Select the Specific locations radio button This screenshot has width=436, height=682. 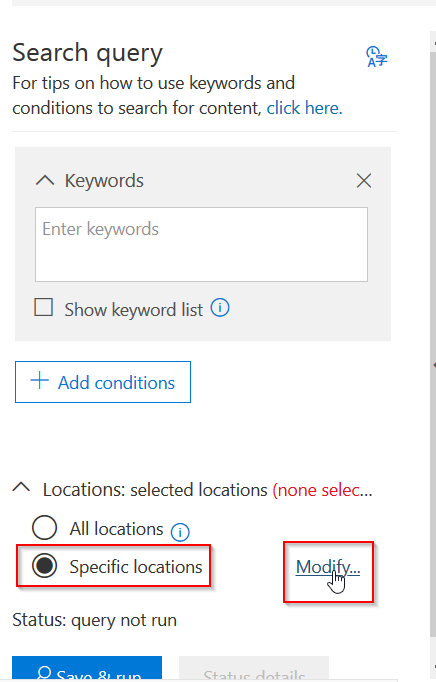tap(44, 566)
